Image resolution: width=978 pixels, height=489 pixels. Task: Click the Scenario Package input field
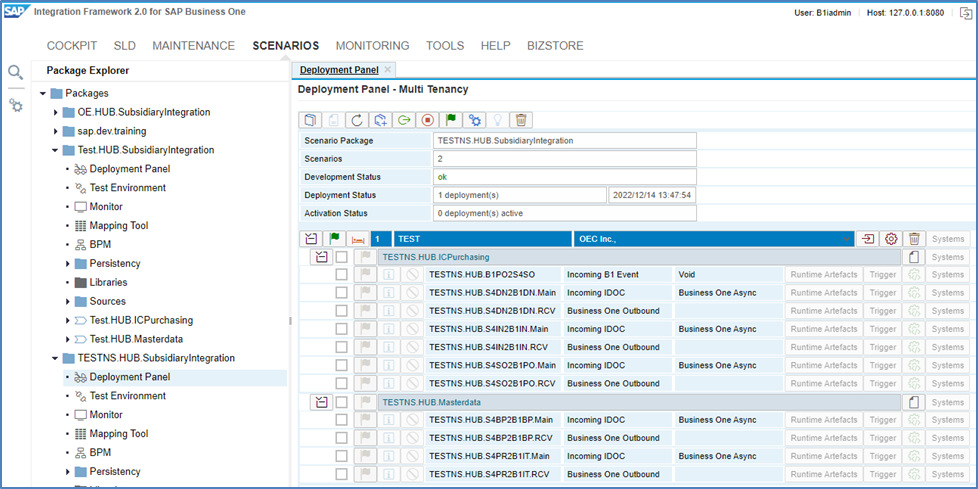tap(563, 141)
